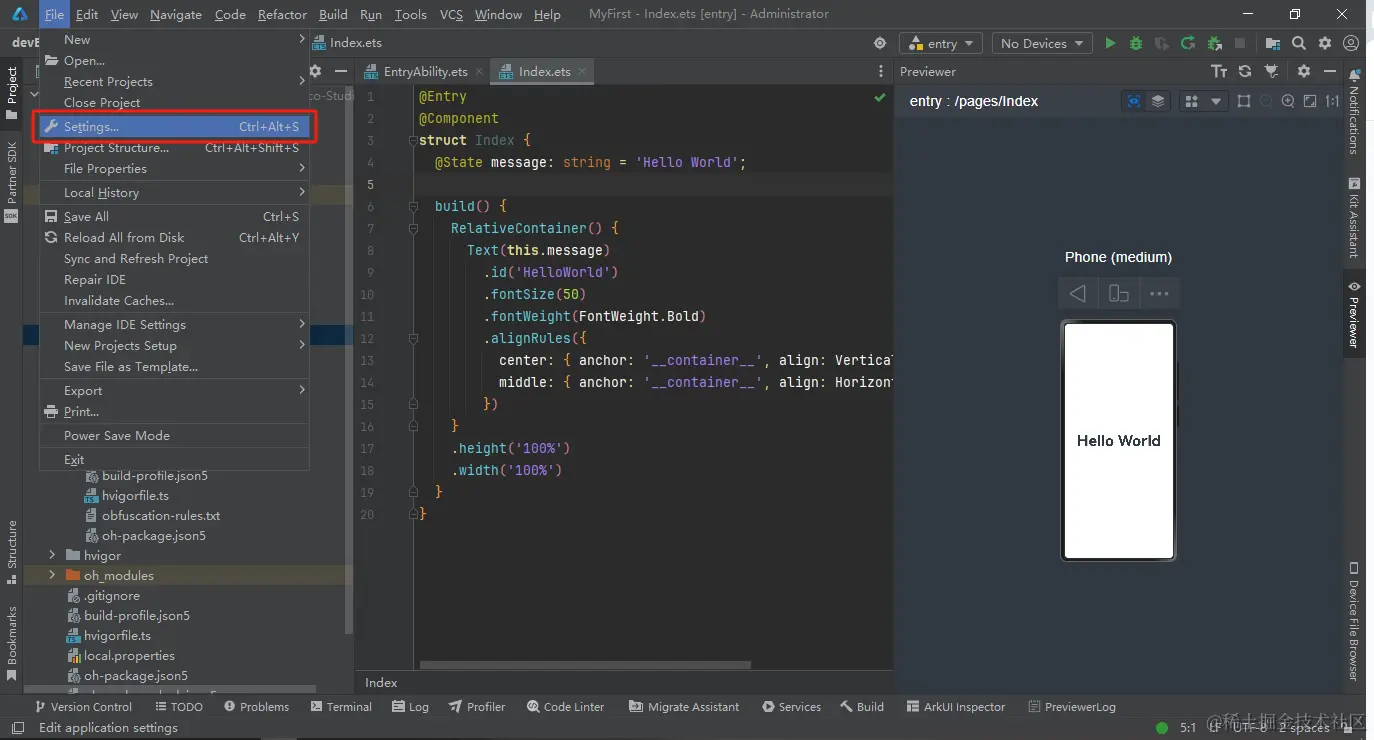Viewport: 1374px width, 740px height.
Task: Select local.properties in project tree
Action: tap(129, 656)
